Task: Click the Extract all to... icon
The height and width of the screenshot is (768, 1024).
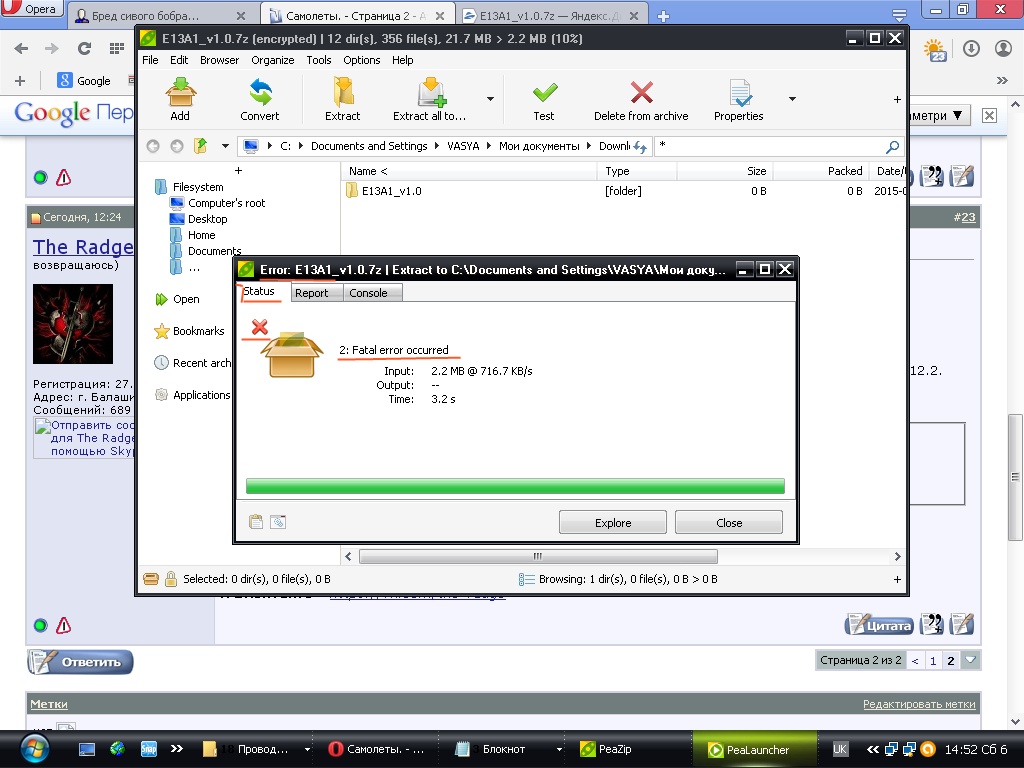Action: tap(431, 92)
